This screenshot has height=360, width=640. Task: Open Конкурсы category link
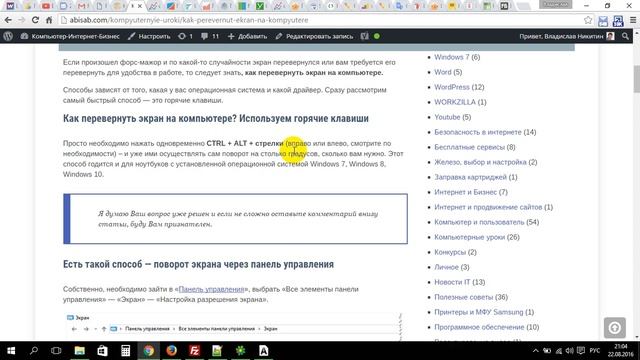pos(450,252)
